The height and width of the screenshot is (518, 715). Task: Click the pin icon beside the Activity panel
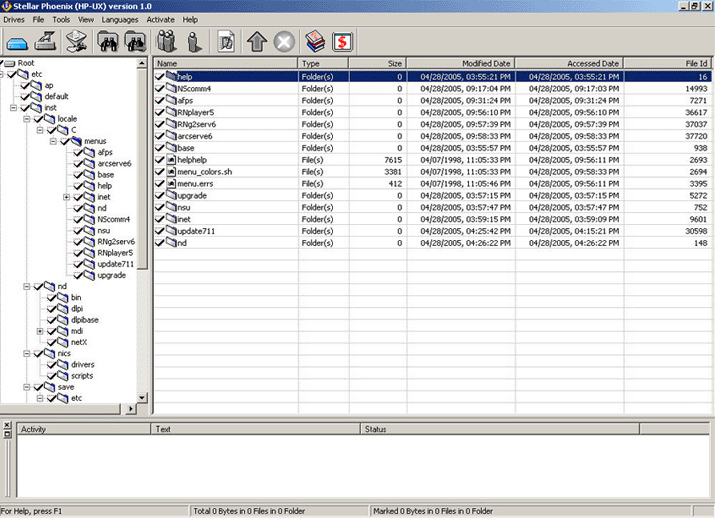[x=7, y=434]
